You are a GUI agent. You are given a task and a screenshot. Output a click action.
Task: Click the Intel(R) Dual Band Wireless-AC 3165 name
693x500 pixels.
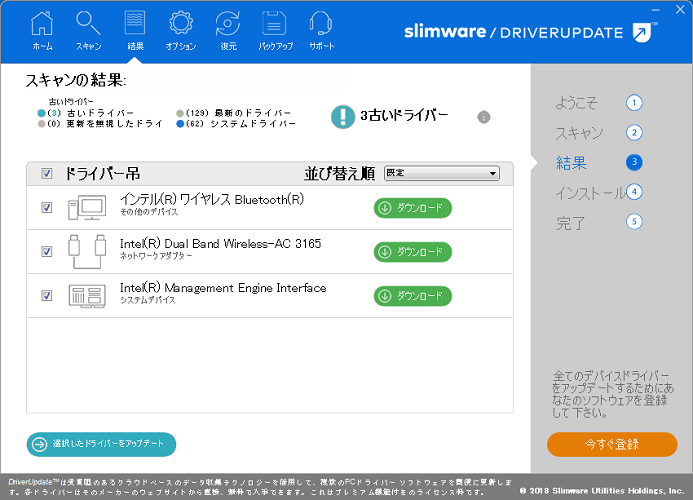pyautogui.click(x=221, y=244)
